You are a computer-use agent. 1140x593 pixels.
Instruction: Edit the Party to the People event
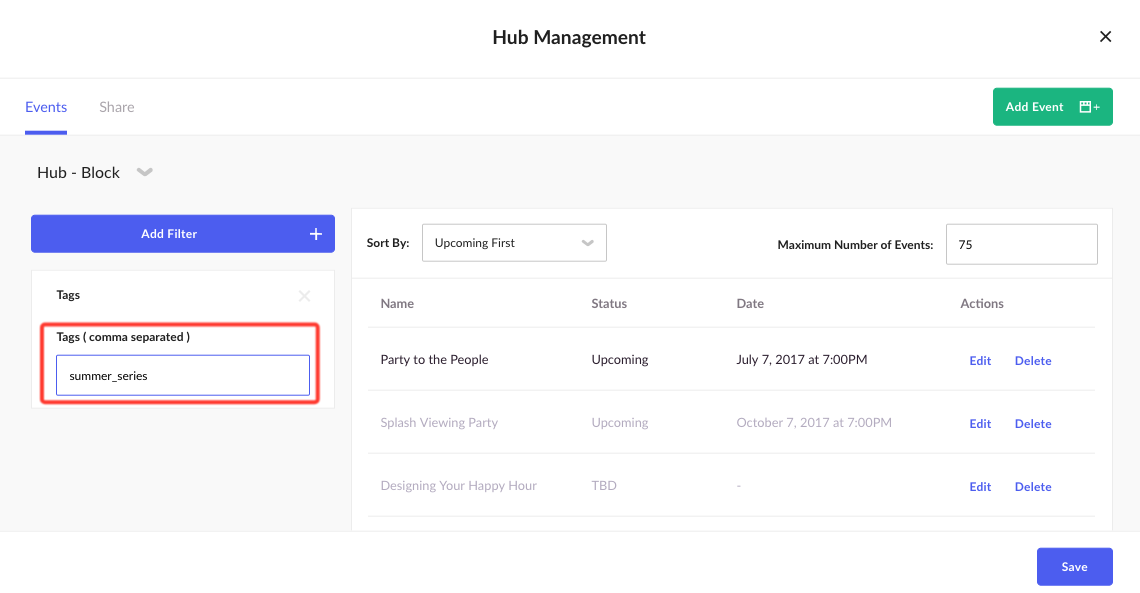tap(980, 360)
